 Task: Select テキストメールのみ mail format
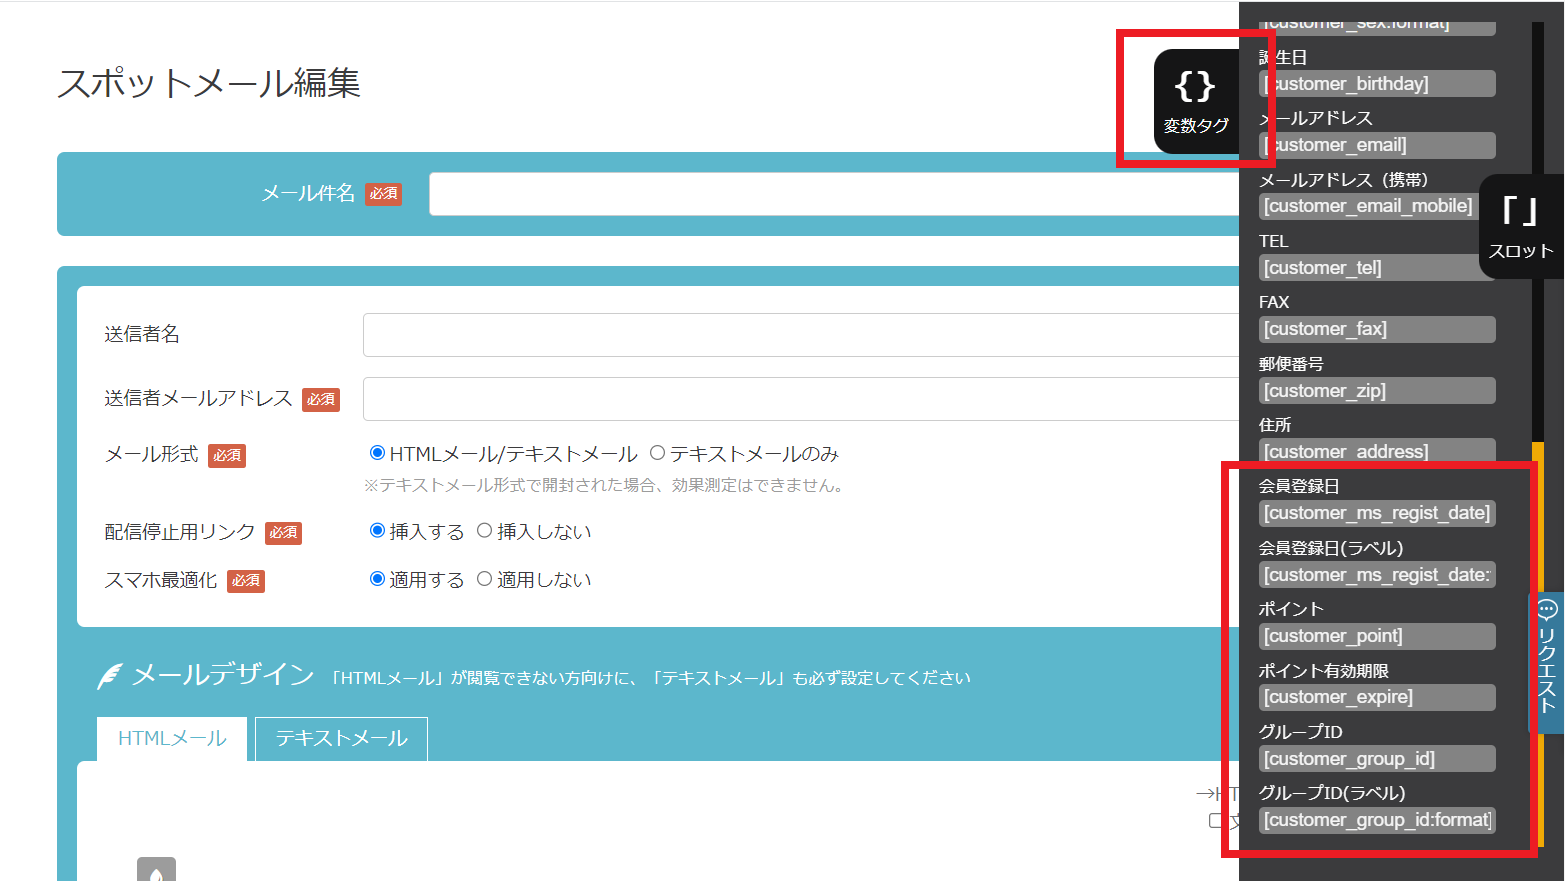click(x=657, y=453)
